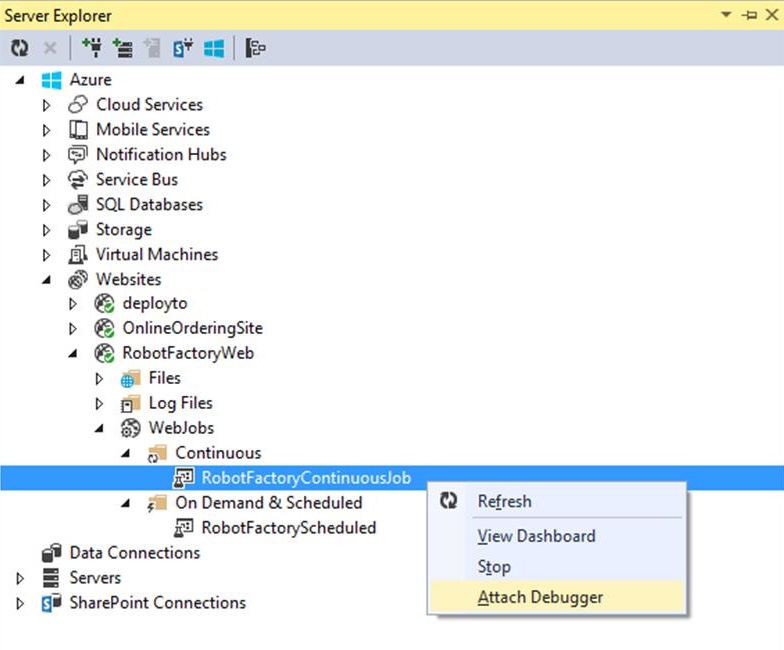
Task: Click Stop in the context menu
Action: pos(494,567)
